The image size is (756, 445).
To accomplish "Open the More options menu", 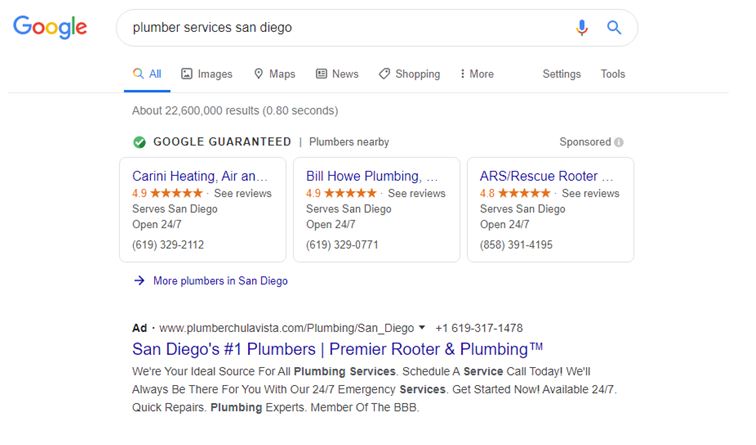I will point(477,74).
